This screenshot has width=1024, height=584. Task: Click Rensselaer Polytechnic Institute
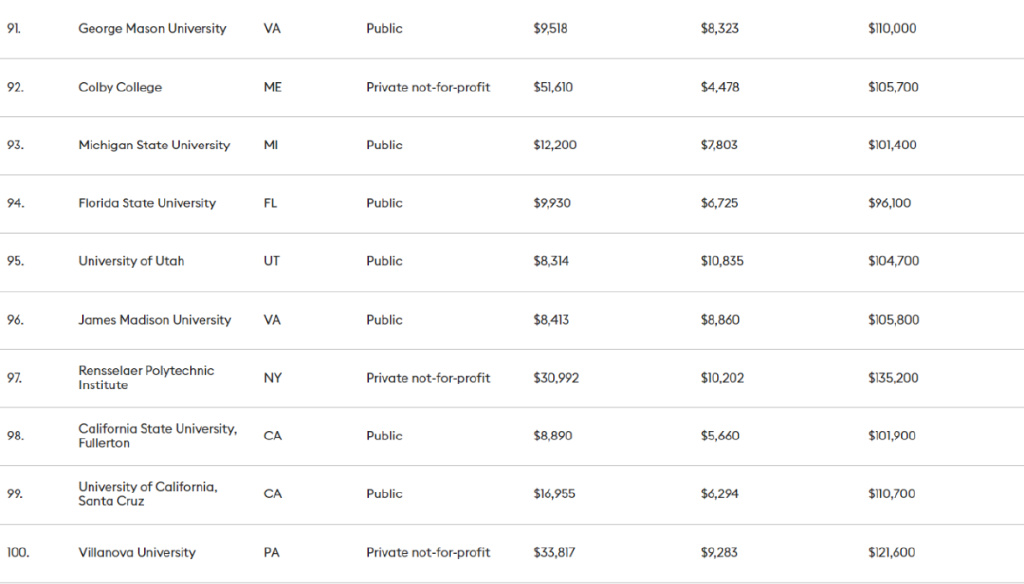[x=146, y=377]
